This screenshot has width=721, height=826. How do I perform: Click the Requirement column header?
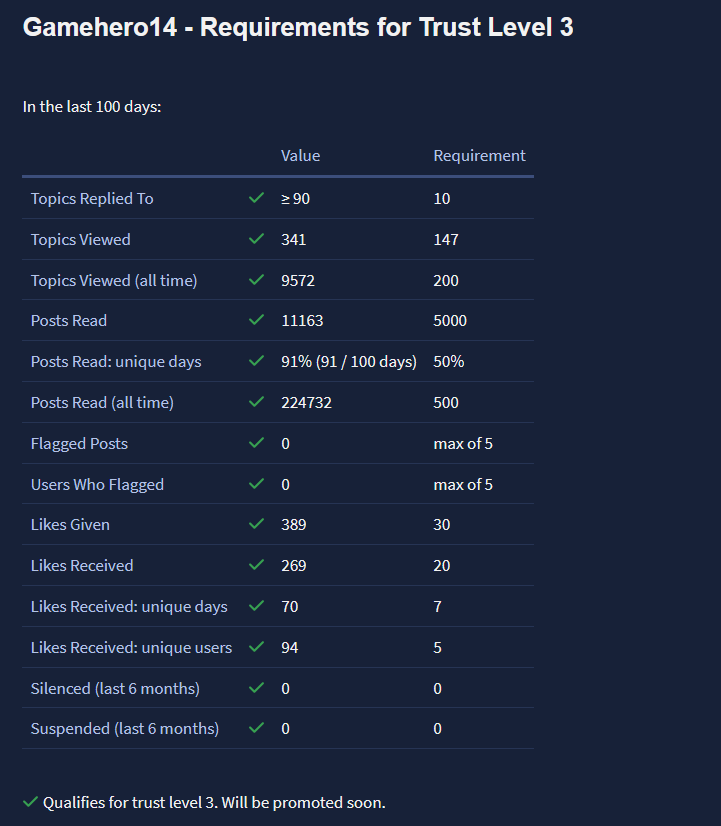pyautogui.click(x=479, y=155)
